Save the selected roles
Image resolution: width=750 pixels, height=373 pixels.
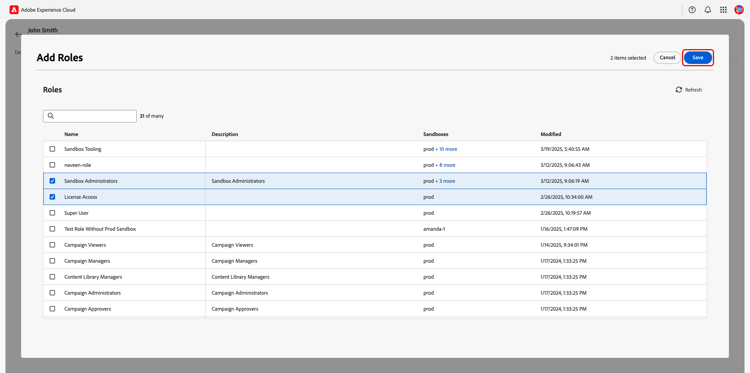tap(698, 58)
